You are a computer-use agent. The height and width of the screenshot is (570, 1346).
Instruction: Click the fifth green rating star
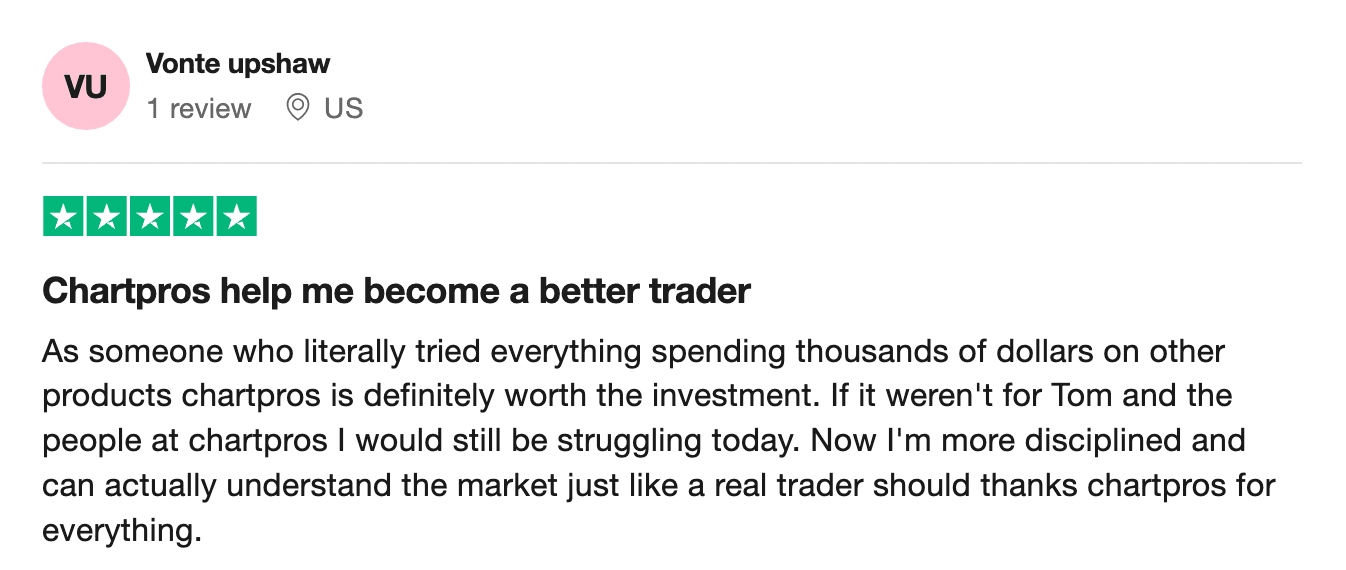pos(236,217)
